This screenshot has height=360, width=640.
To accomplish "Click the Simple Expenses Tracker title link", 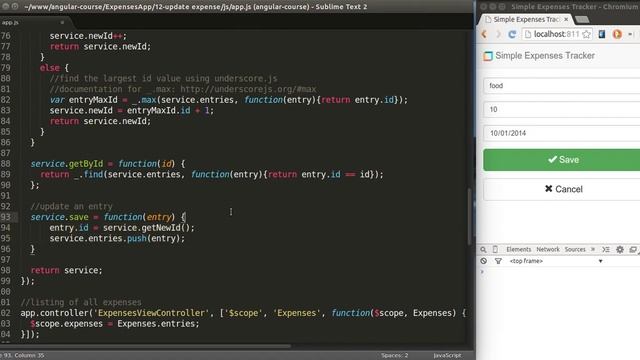I will click(x=545, y=56).
